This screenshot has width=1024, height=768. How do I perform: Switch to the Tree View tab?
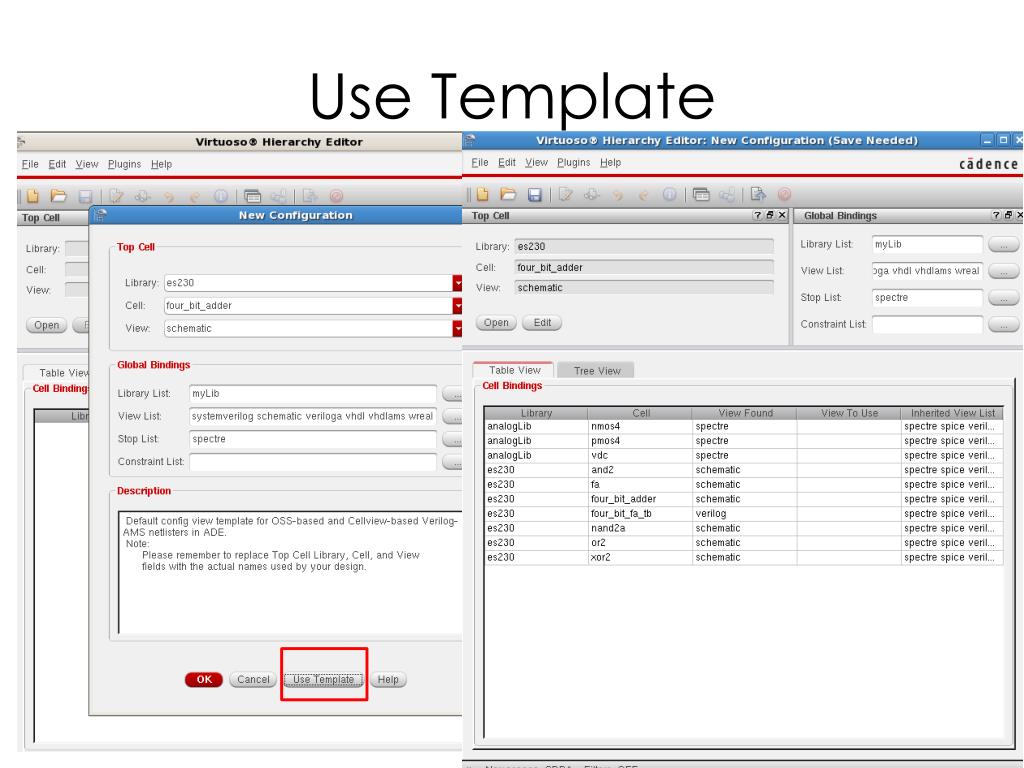pos(596,371)
